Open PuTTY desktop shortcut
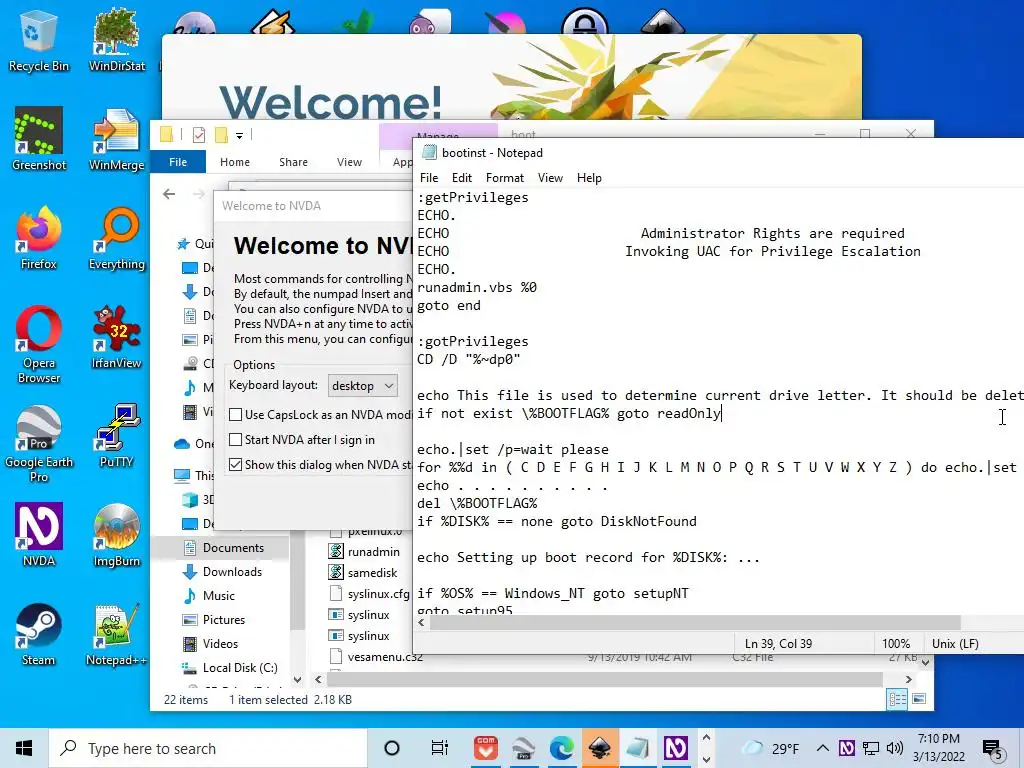 (117, 436)
